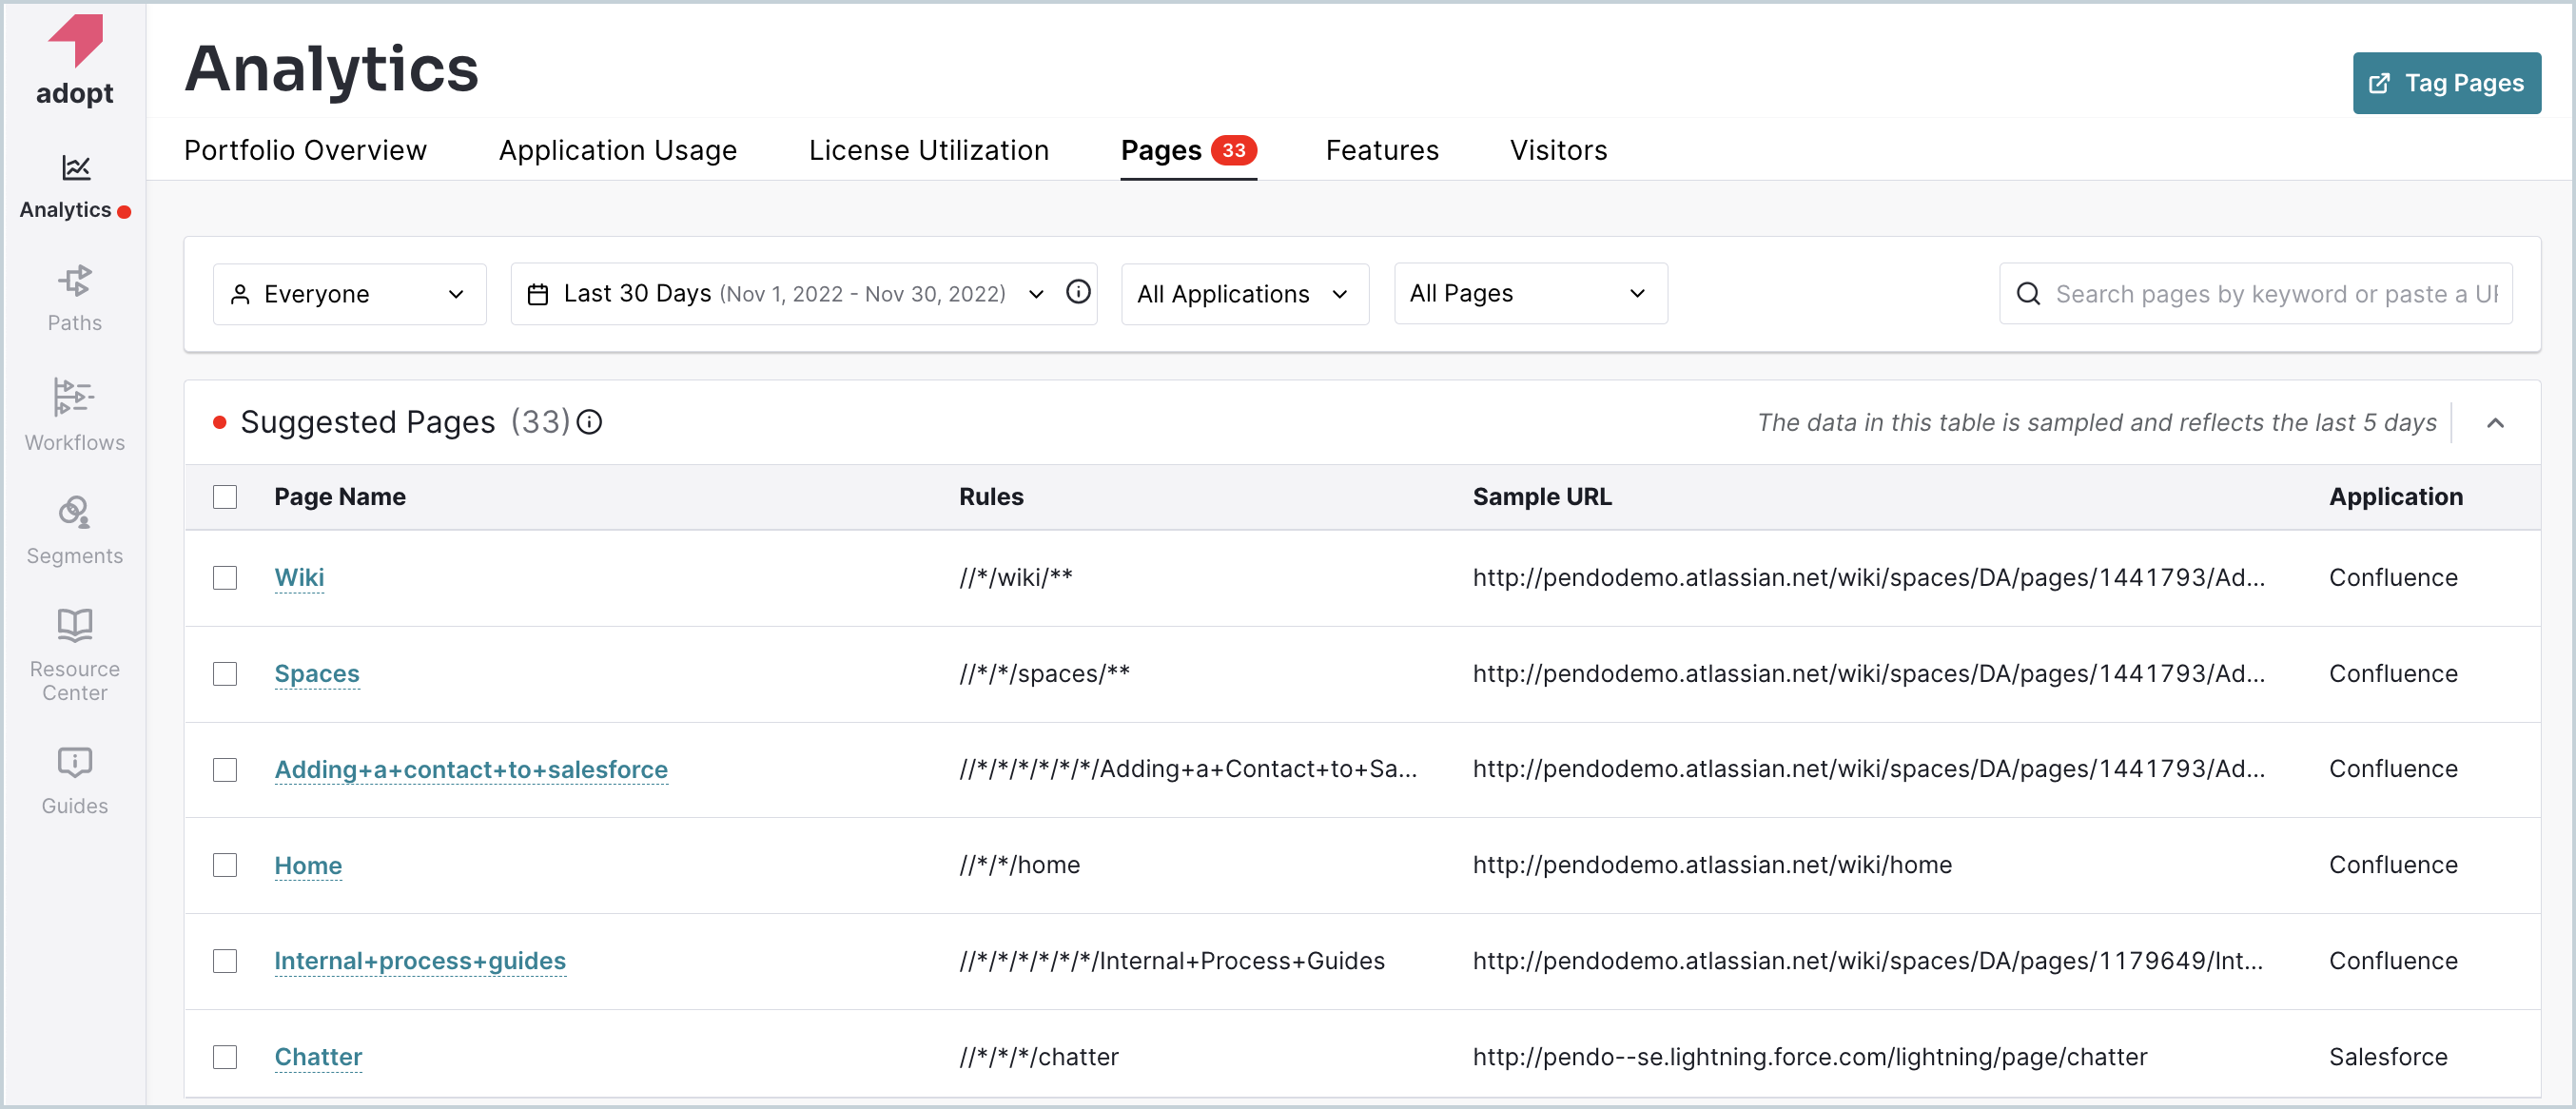Open the Internal+process+guides page link
2576x1109 pixels.
pos(420,961)
